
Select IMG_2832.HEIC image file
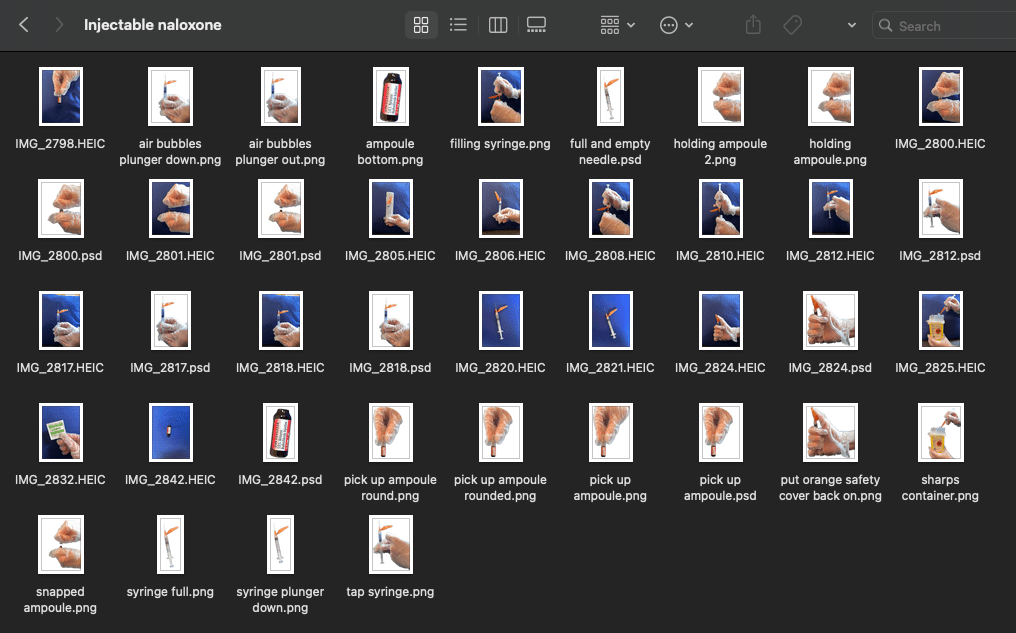pyautogui.click(x=60, y=432)
